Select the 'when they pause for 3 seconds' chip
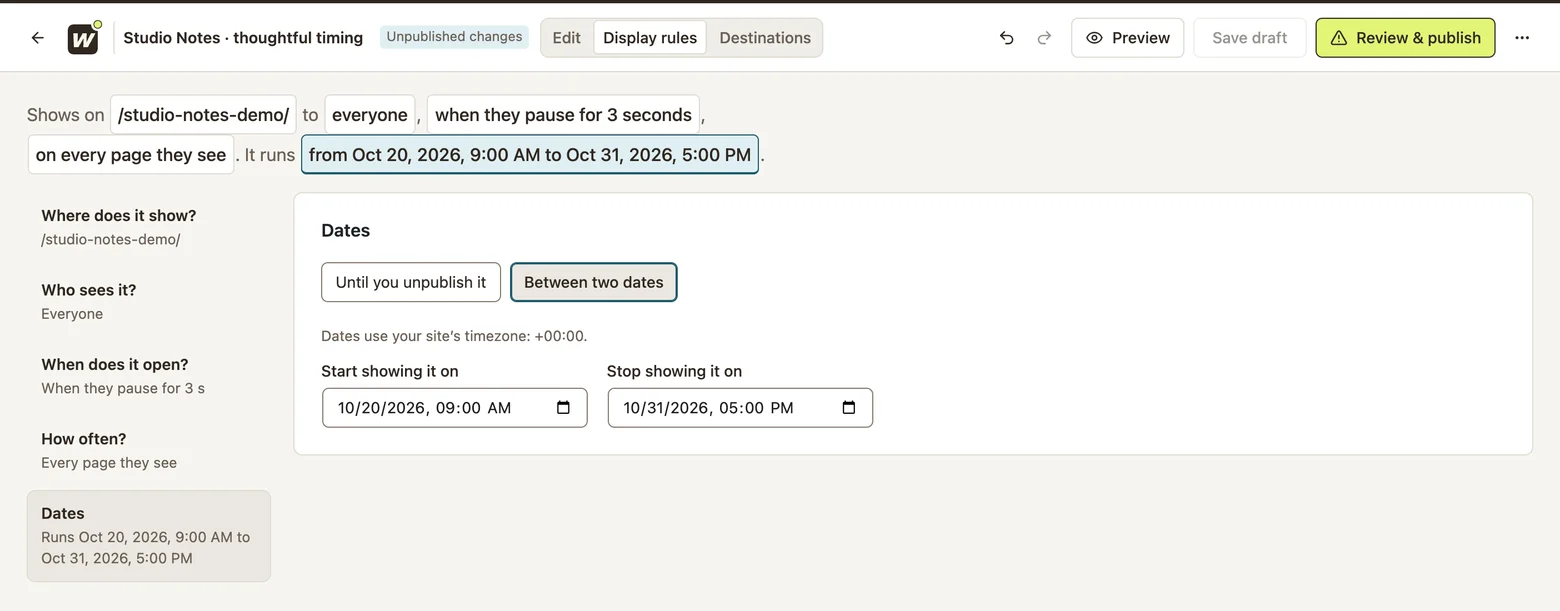The image size is (1560, 611). click(563, 115)
